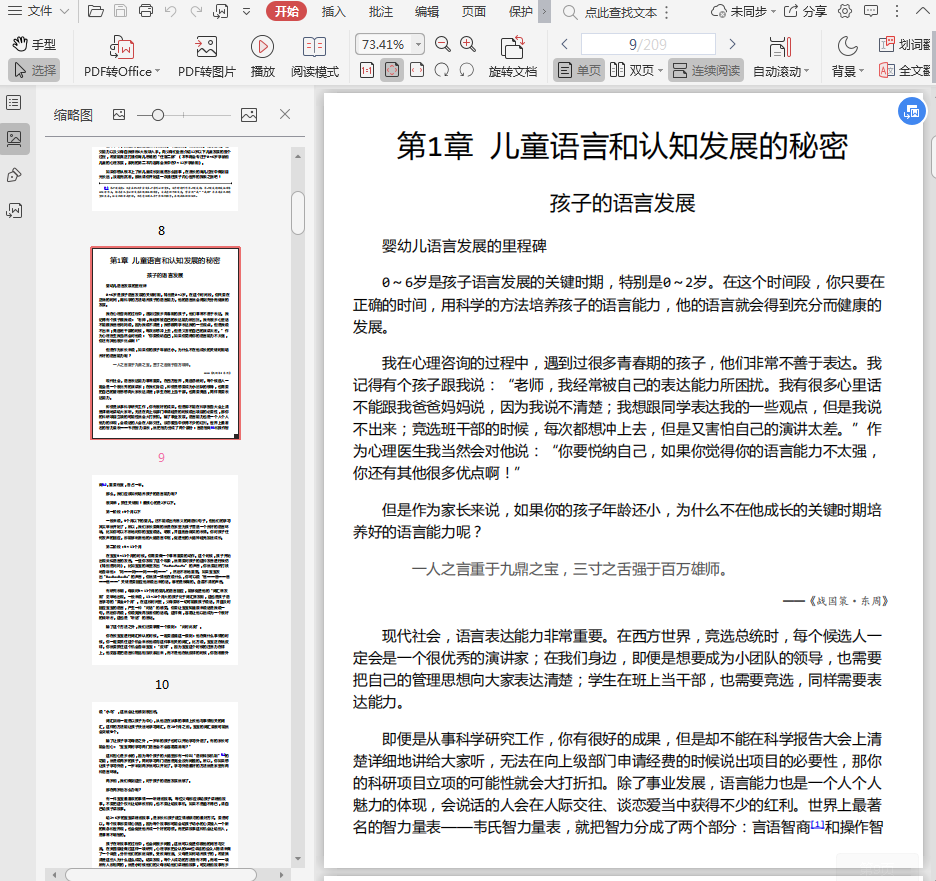Go to previous page arrow
The width and height of the screenshot is (936, 881).
(565, 44)
